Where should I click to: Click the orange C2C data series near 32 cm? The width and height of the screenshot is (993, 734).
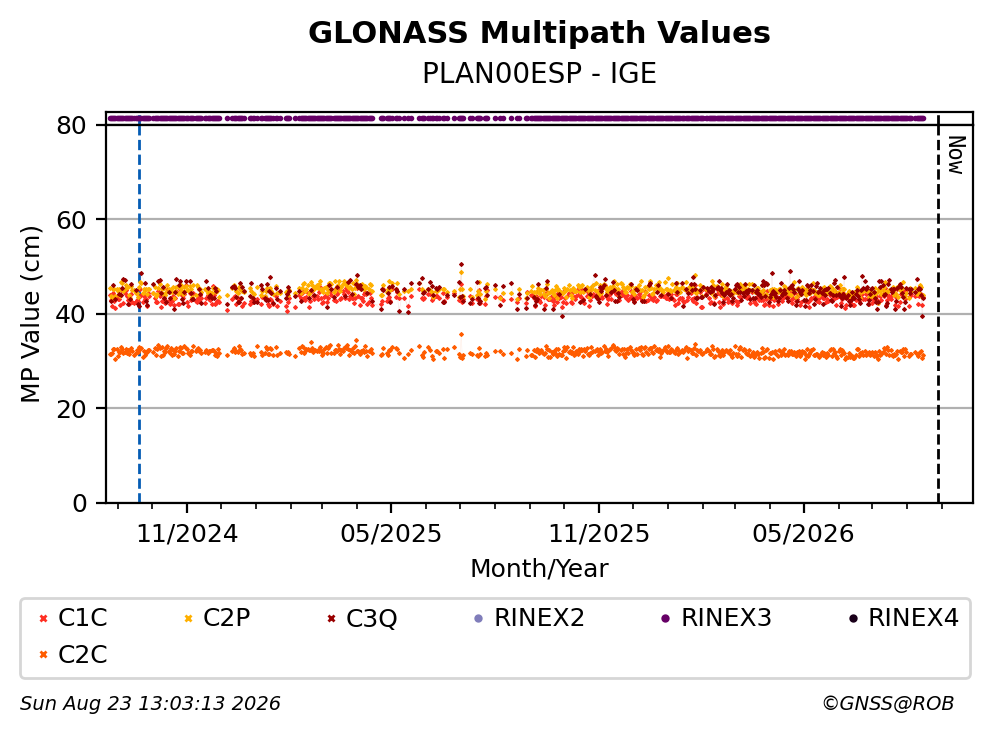pyautogui.click(x=516, y=352)
